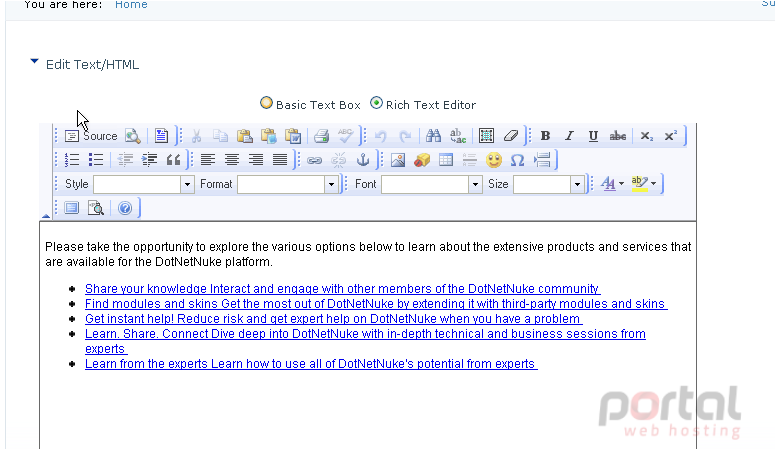Toggle Italic formatting
The image size is (776, 450).
click(570, 136)
